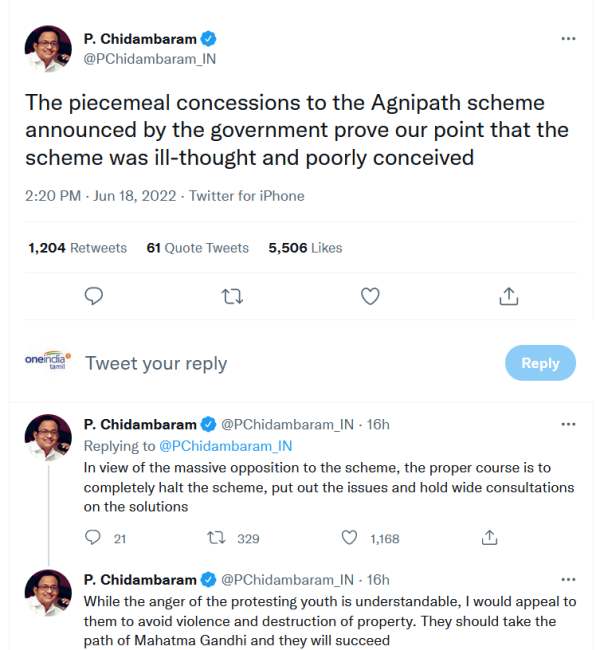Open three-dot menu on the first reply

568,424
